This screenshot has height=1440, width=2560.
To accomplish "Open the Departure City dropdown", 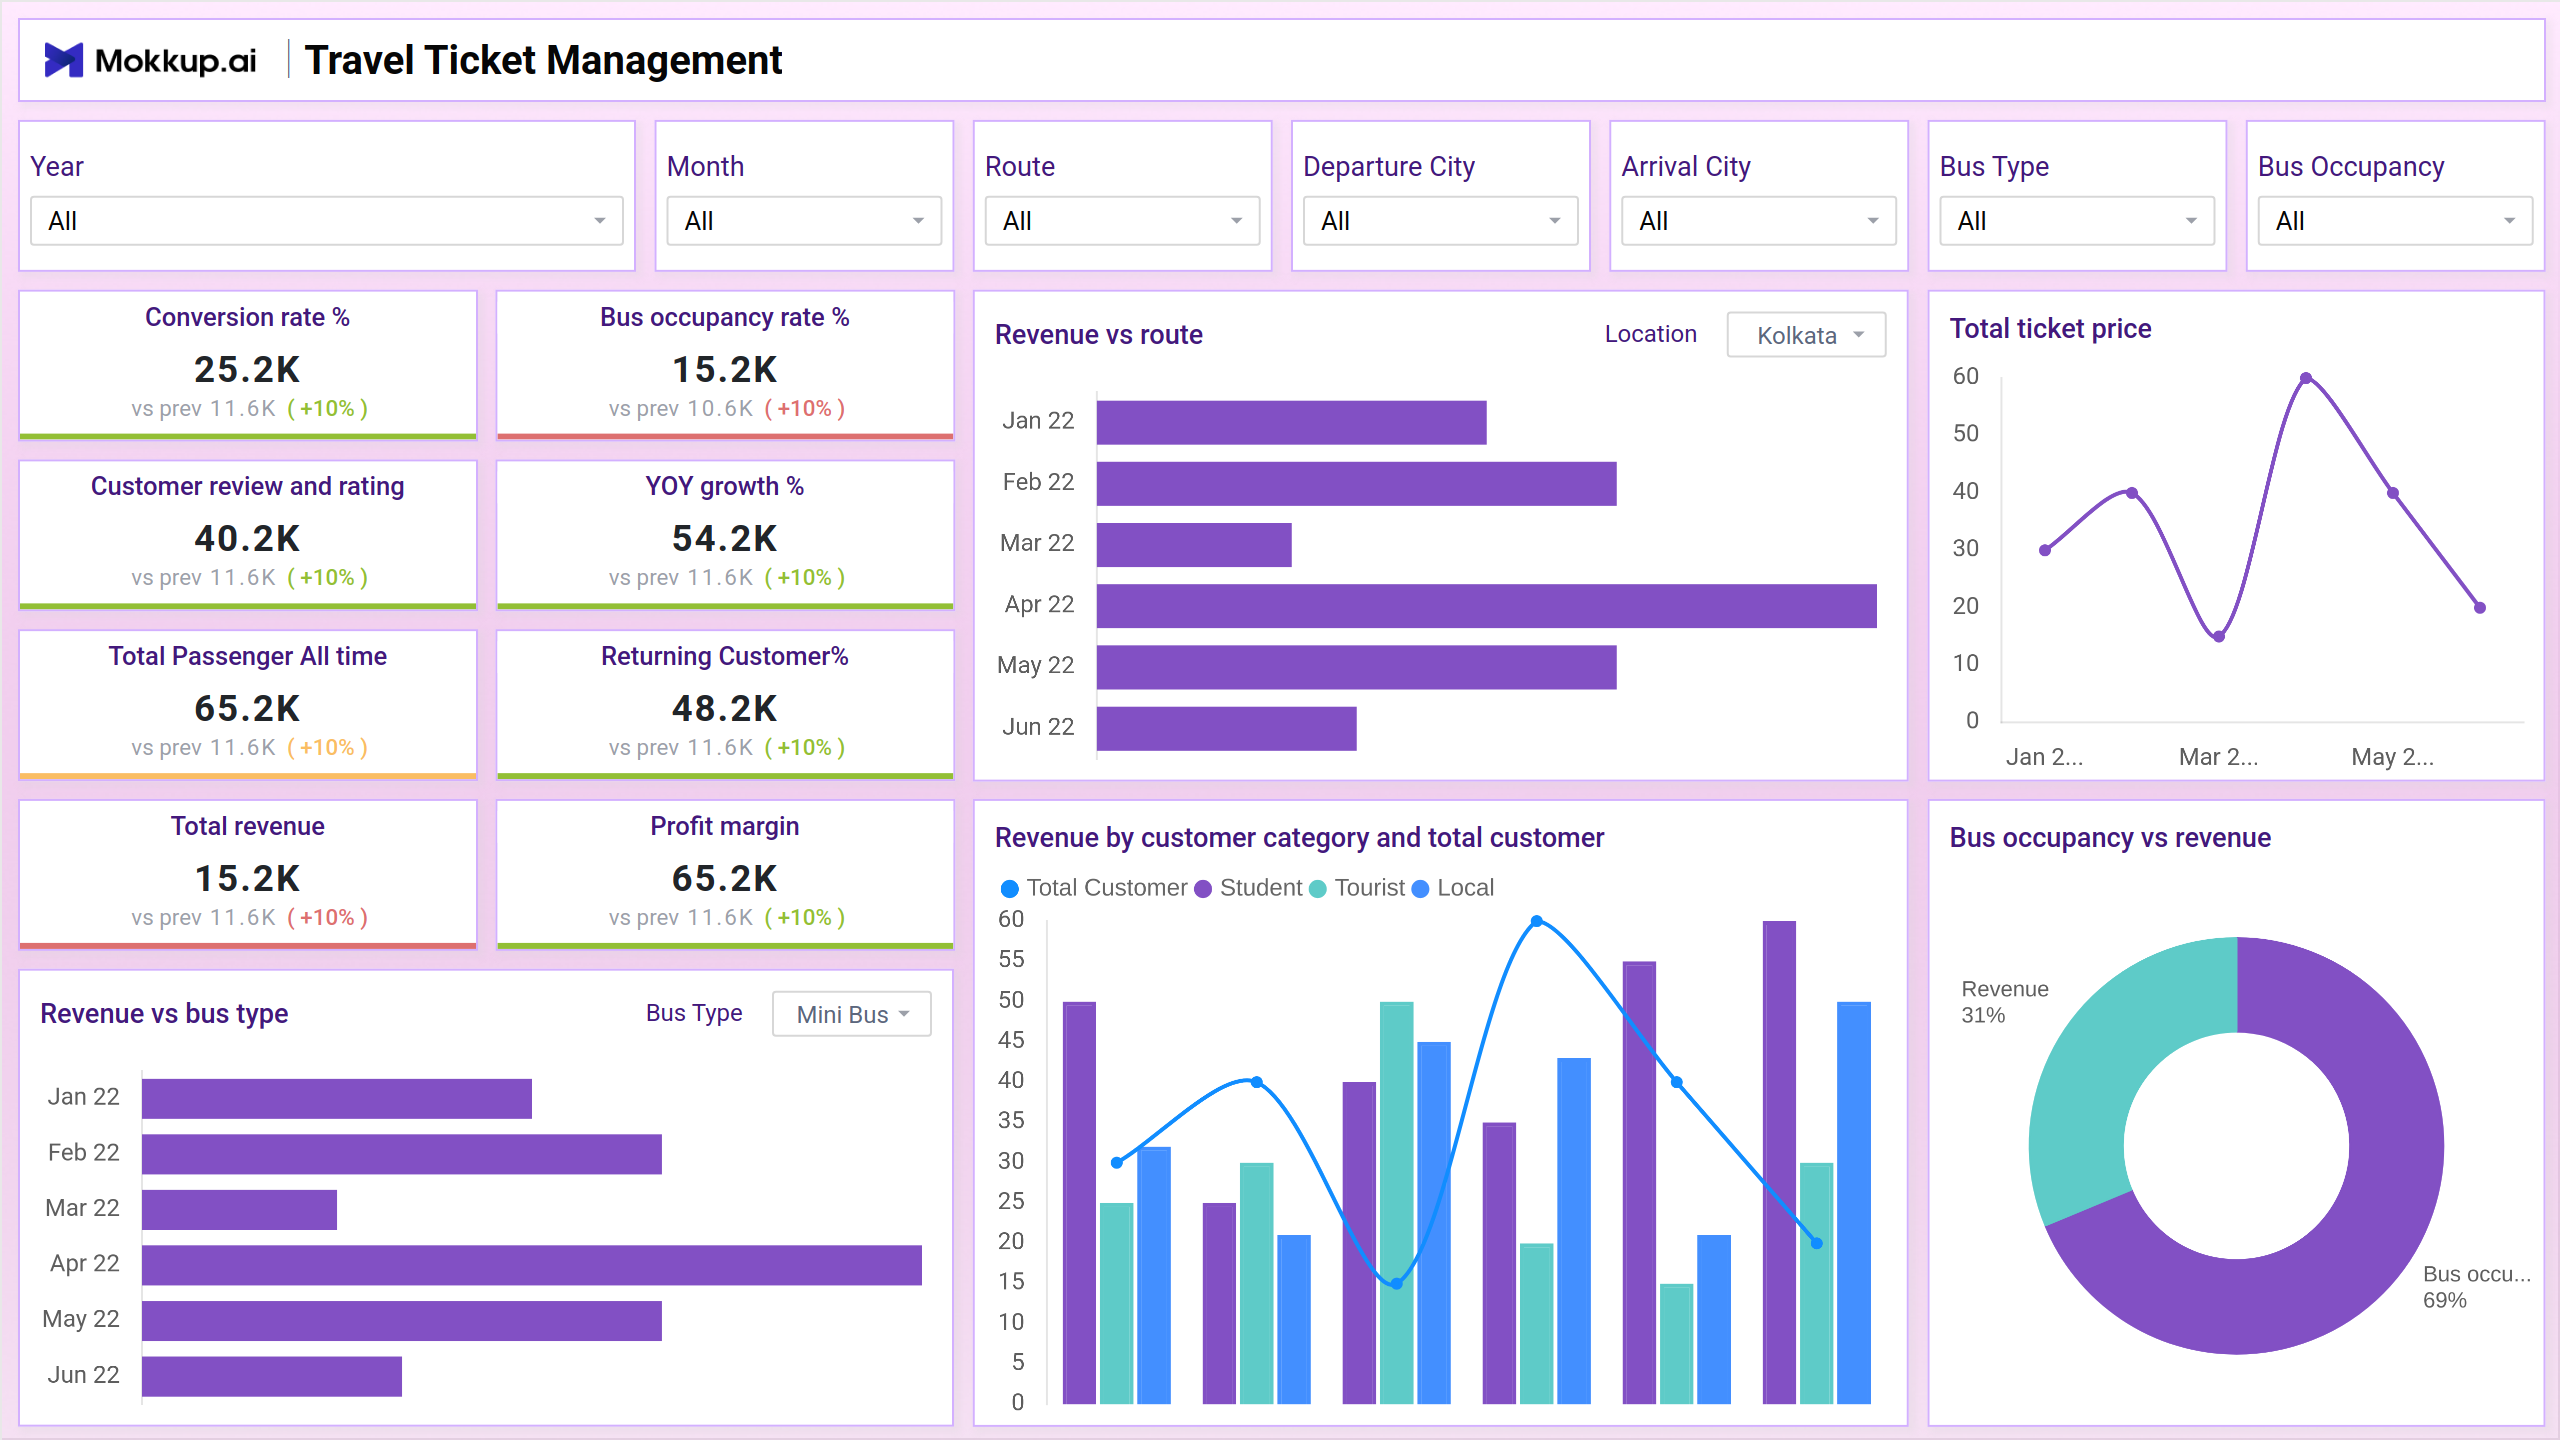I will click(1440, 221).
